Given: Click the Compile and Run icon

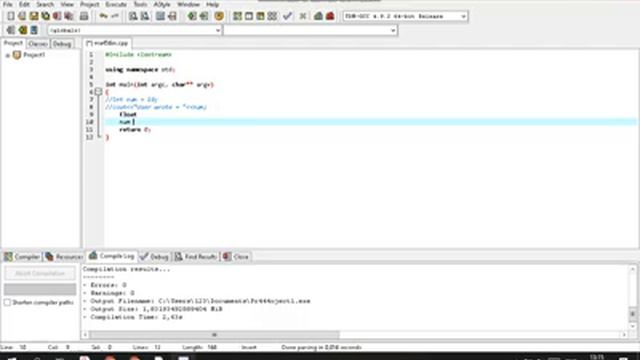Looking at the screenshot, I should pyautogui.click(x=260, y=16).
